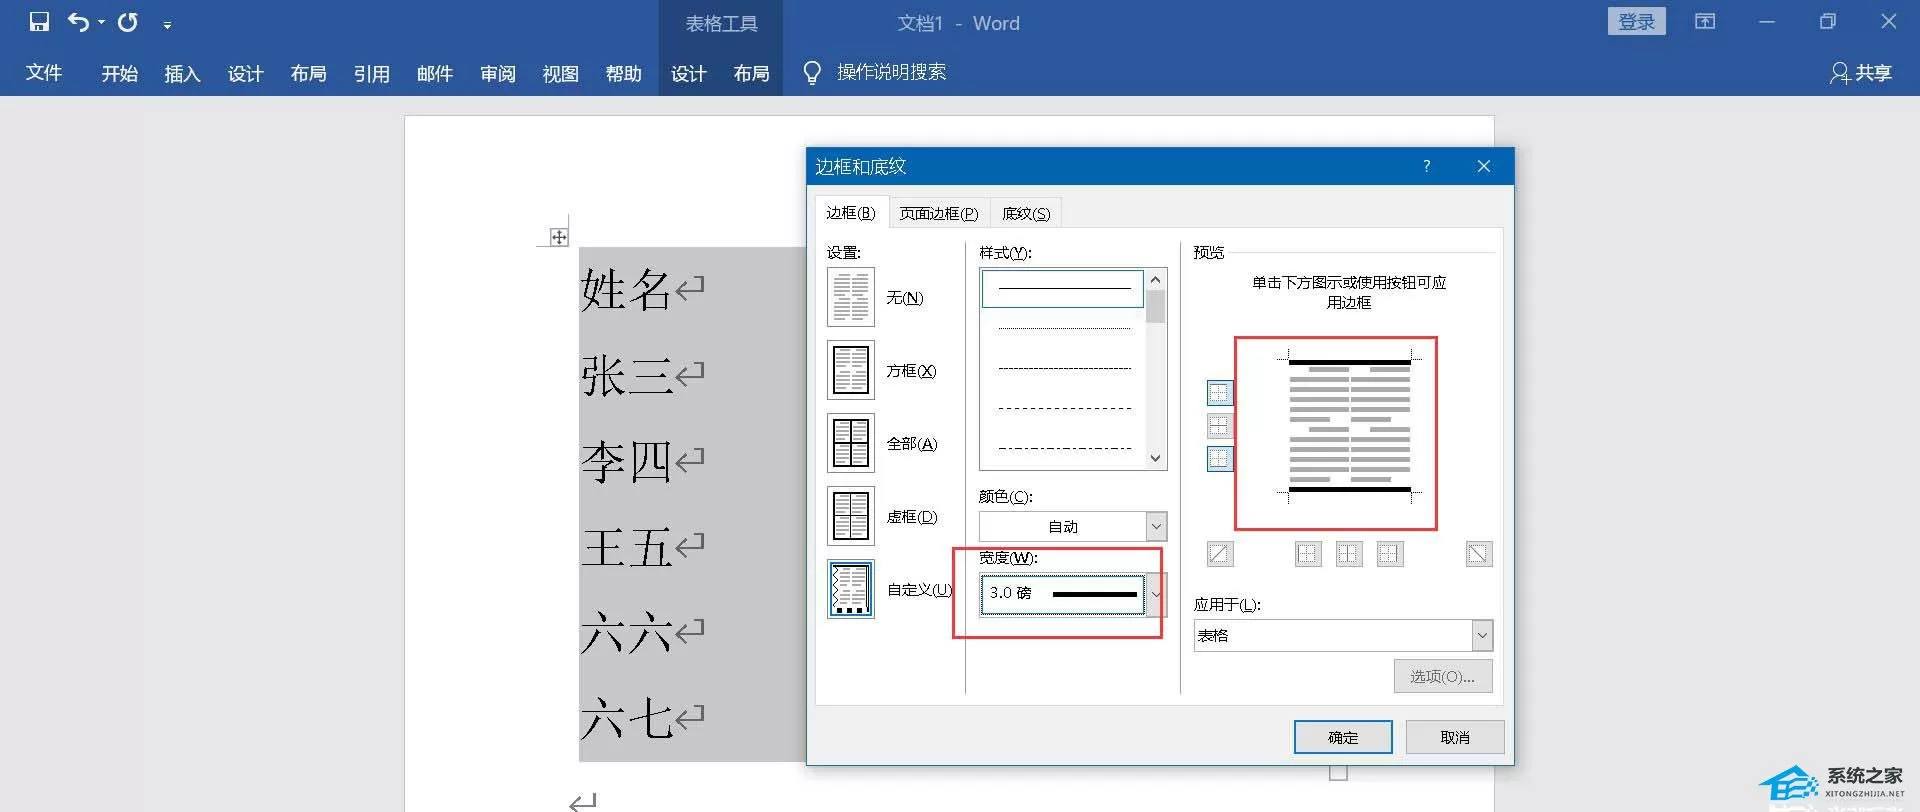Open the 审阅 ribbon tab
Viewport: 1920px width, 812px height.
click(x=497, y=73)
